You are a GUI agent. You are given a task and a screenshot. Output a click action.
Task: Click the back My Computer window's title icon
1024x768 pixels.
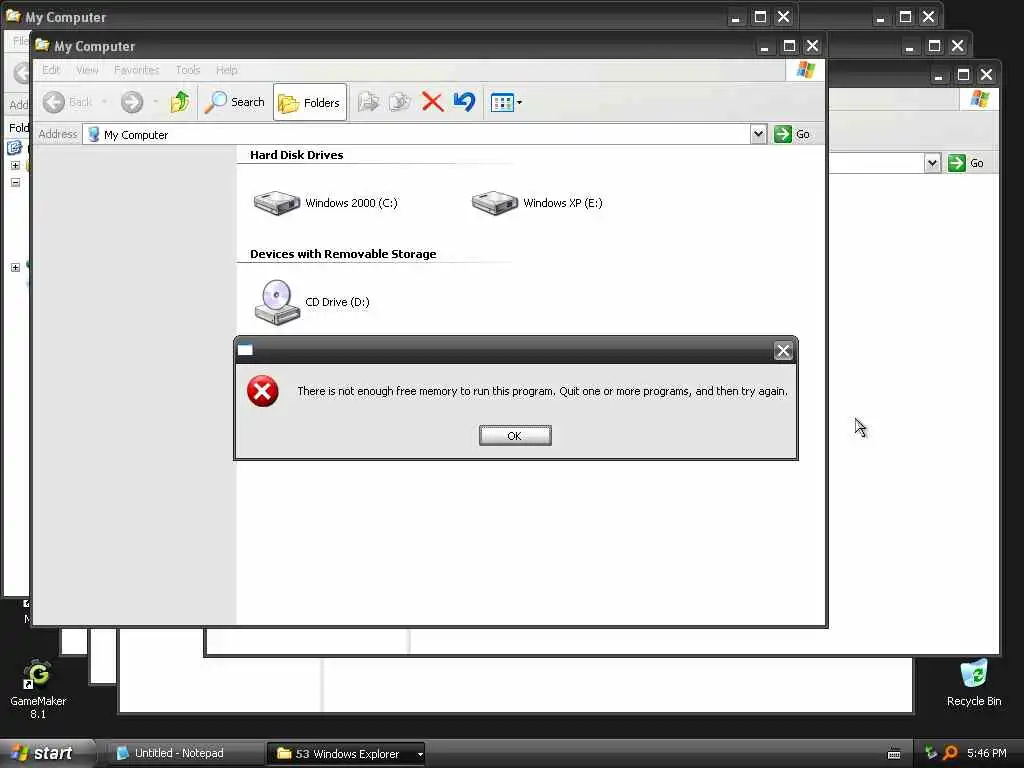tap(14, 16)
